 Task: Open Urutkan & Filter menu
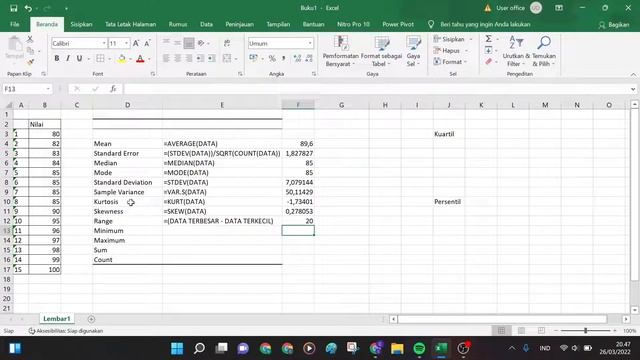pyautogui.click(x=516, y=51)
